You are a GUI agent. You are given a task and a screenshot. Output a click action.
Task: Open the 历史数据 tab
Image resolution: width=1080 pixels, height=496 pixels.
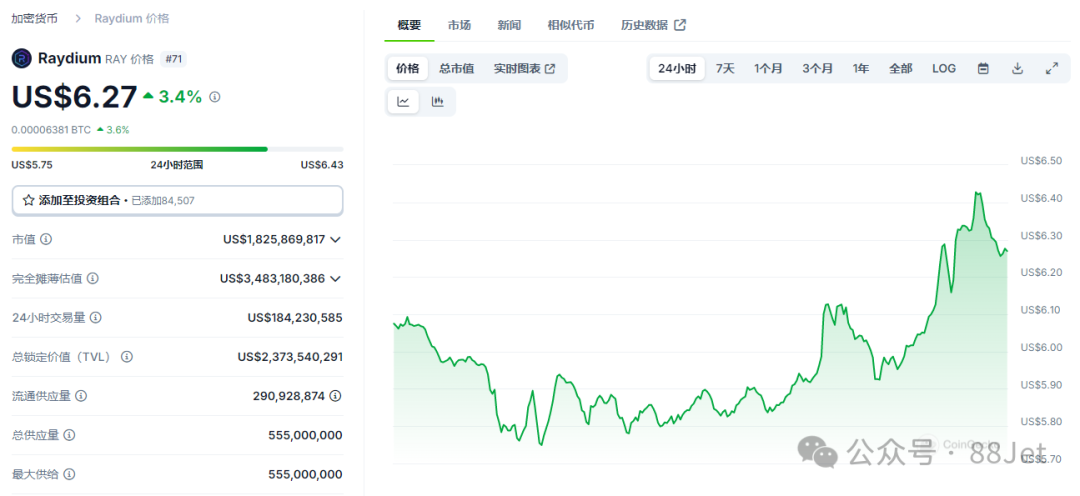[x=653, y=25]
